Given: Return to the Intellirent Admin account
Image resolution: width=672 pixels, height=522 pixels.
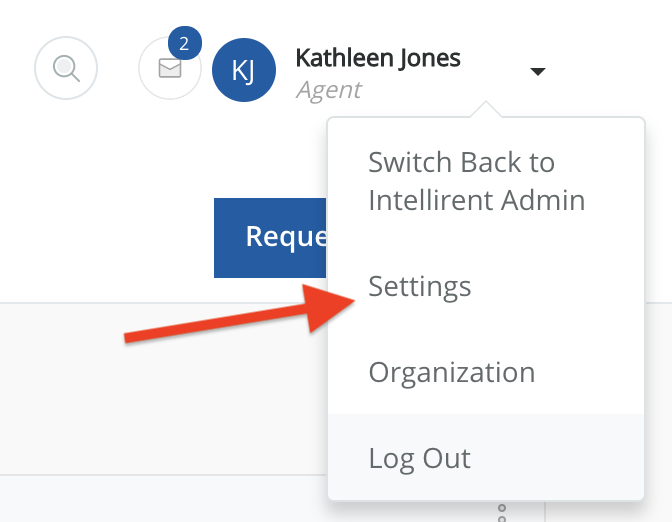Looking at the screenshot, I should [476, 181].
